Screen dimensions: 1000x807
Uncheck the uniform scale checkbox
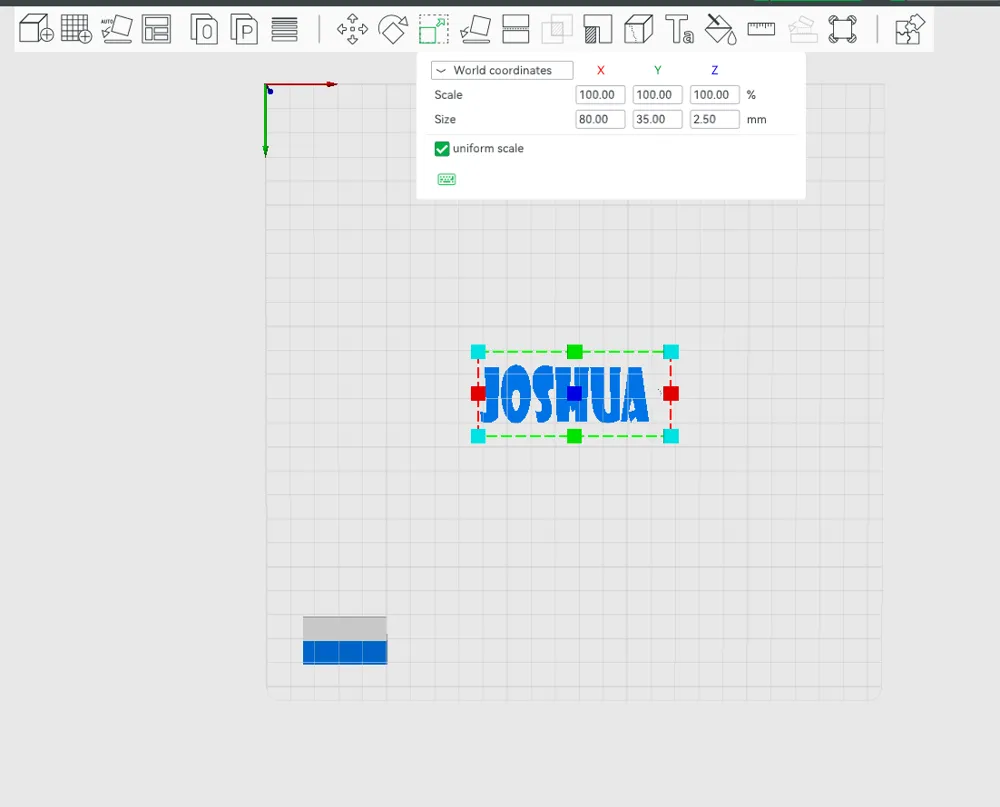442,148
